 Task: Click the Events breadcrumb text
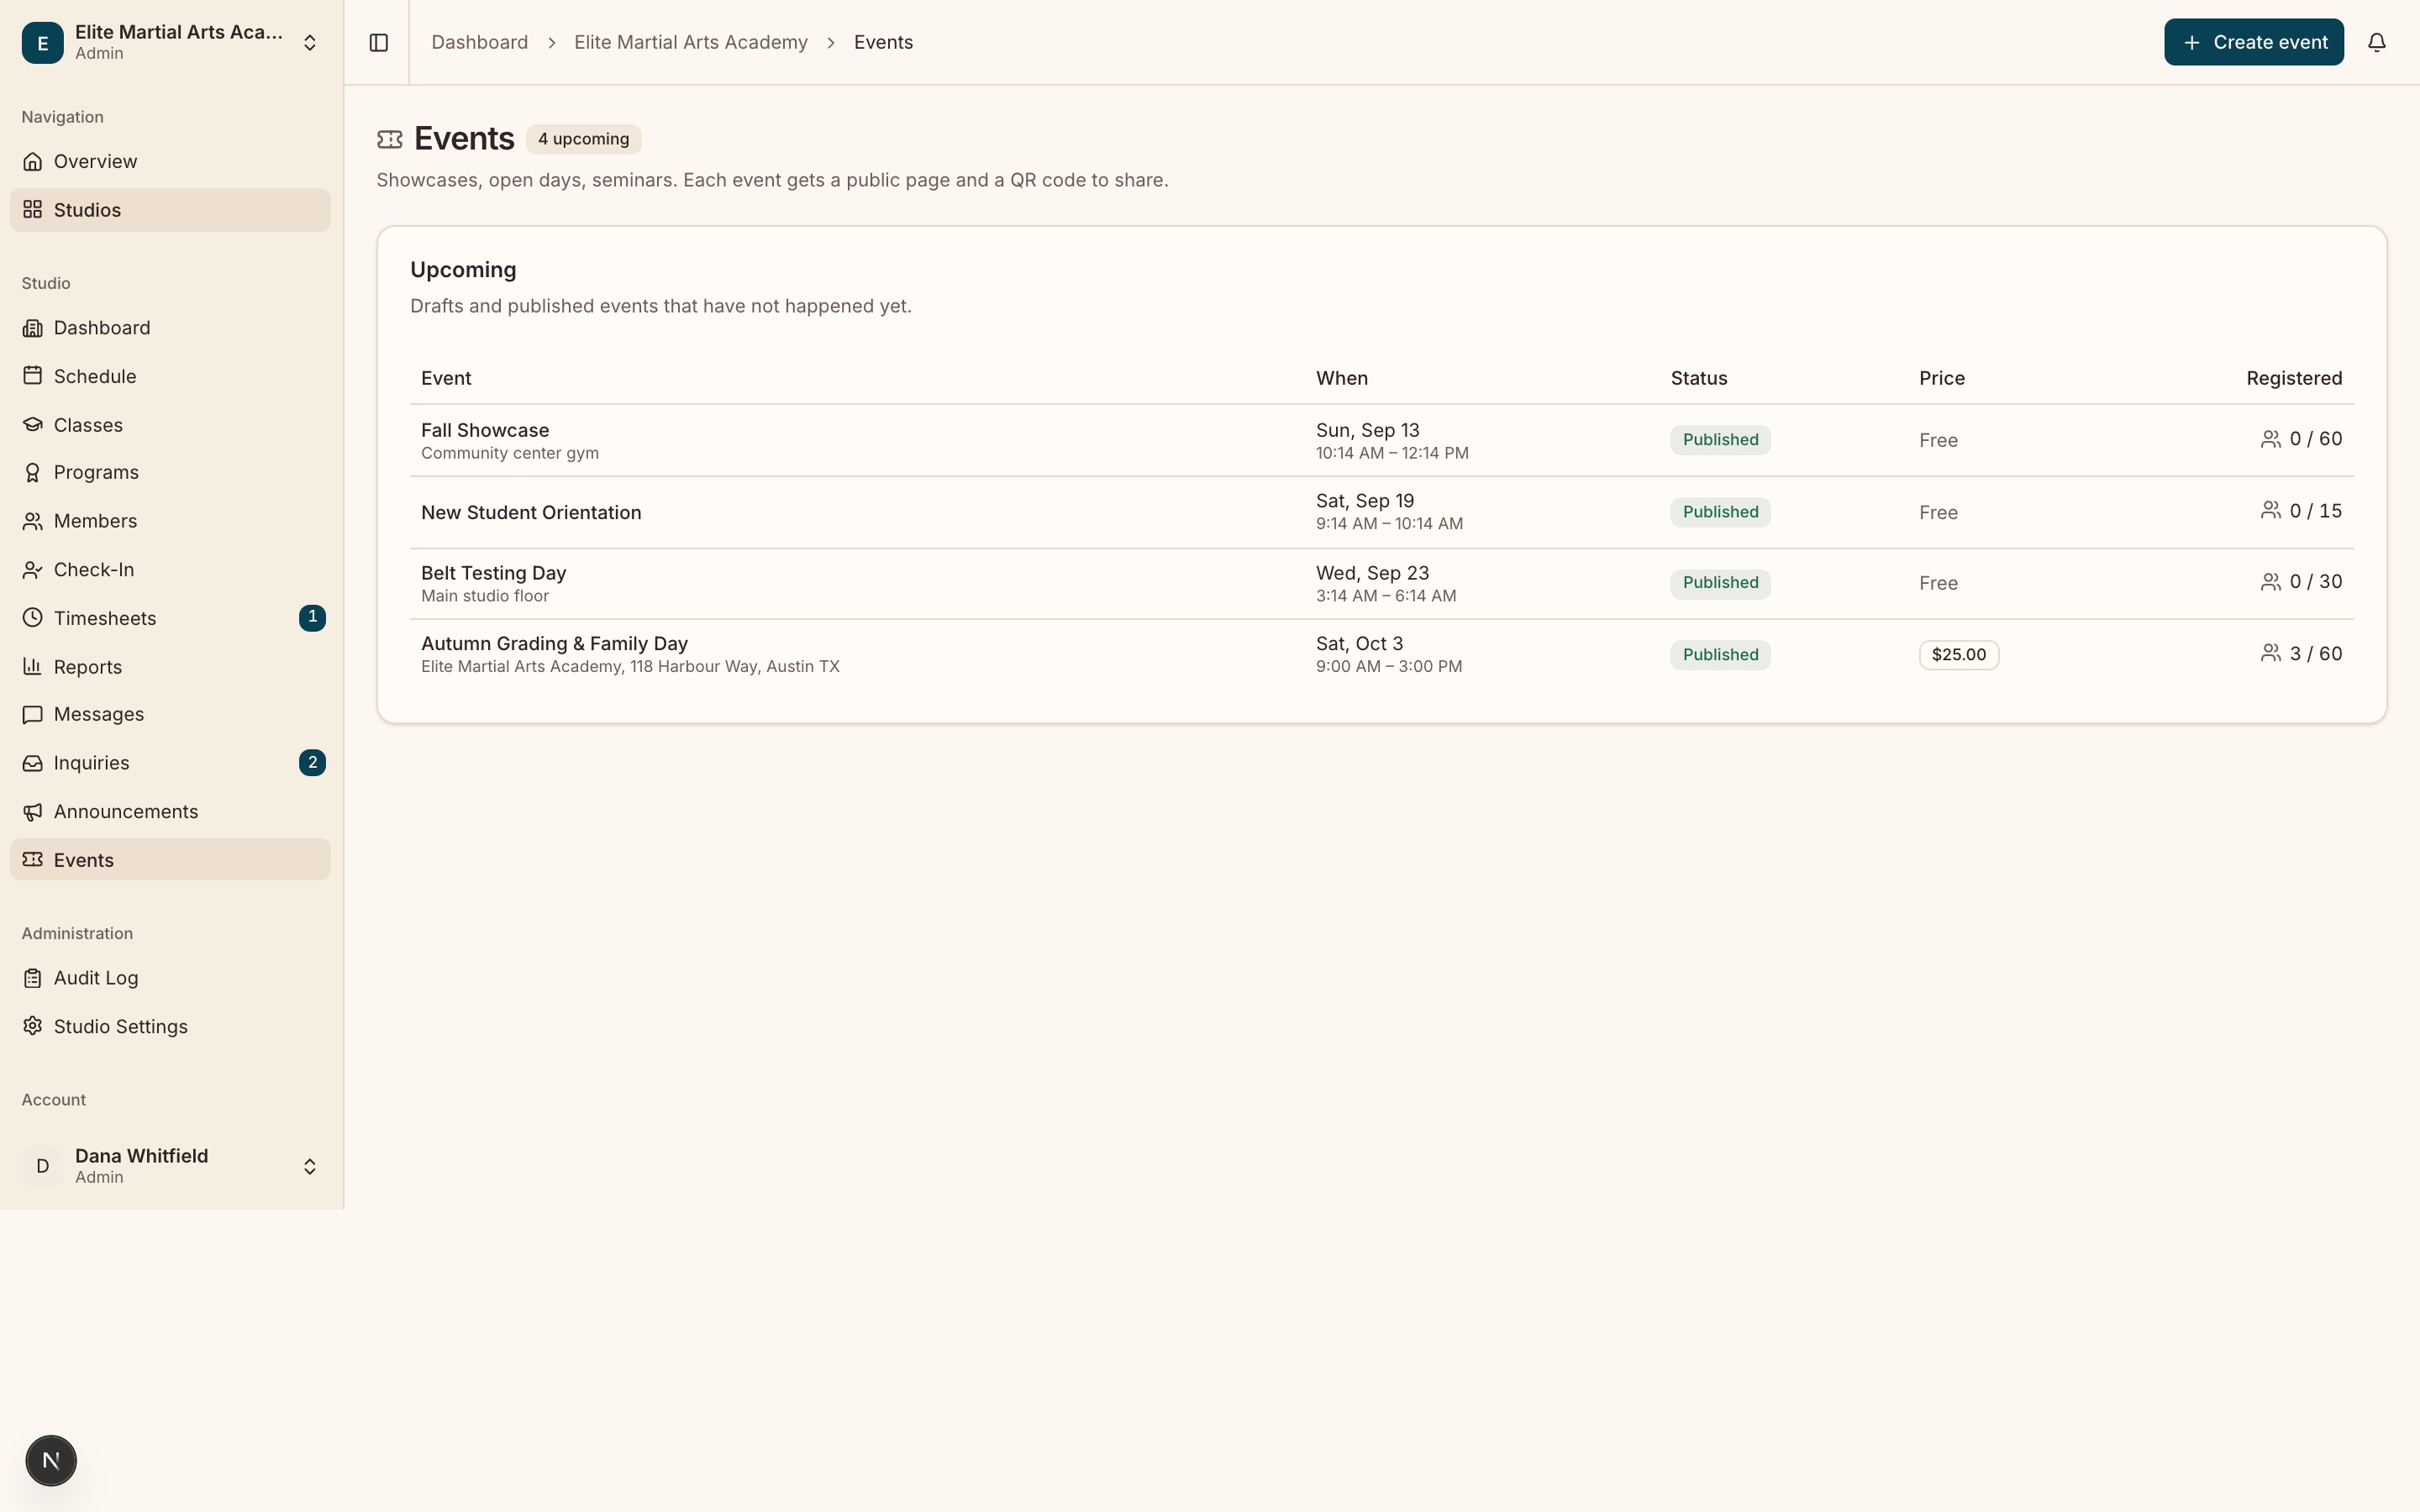coord(883,42)
